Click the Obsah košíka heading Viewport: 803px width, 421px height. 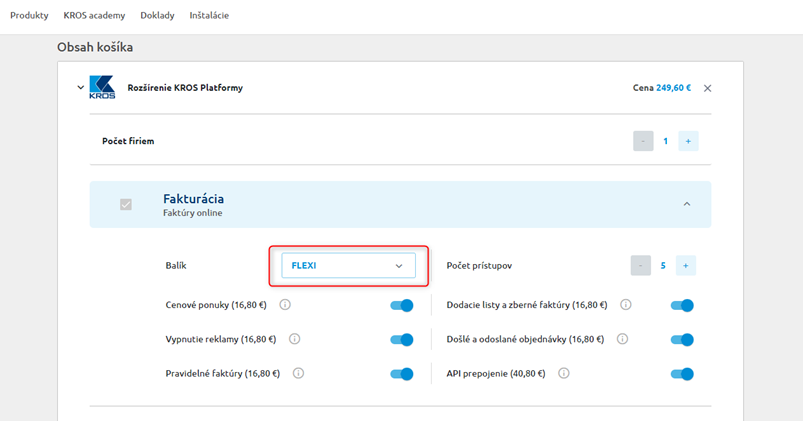tap(95, 47)
